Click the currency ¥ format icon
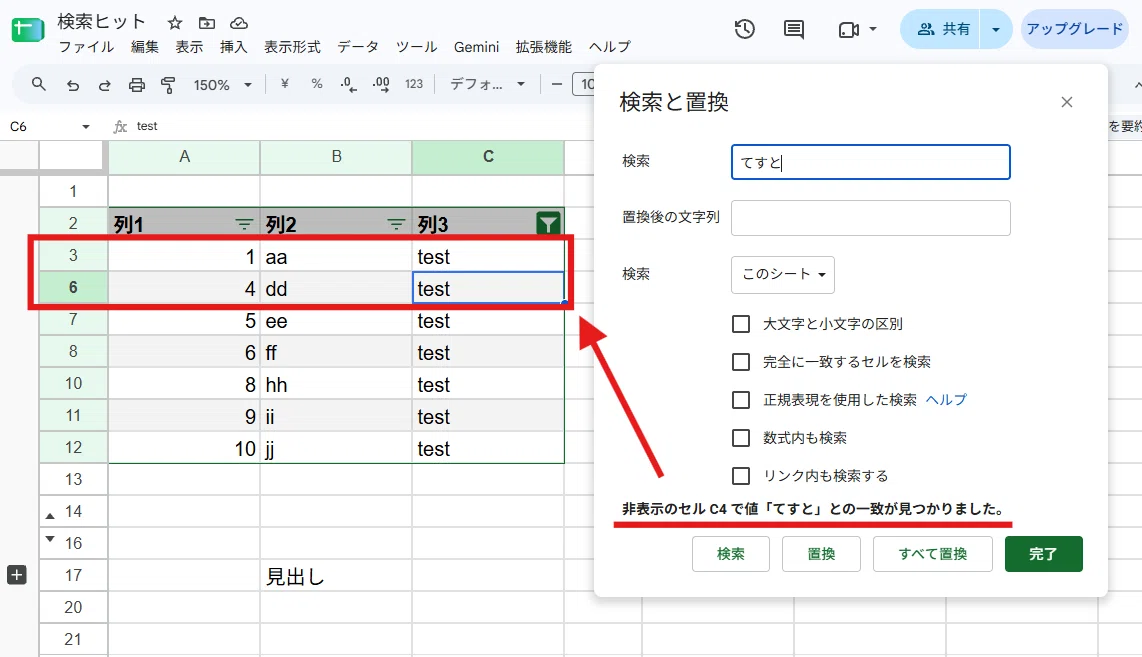Viewport: 1142px width, 657px height. tap(284, 84)
